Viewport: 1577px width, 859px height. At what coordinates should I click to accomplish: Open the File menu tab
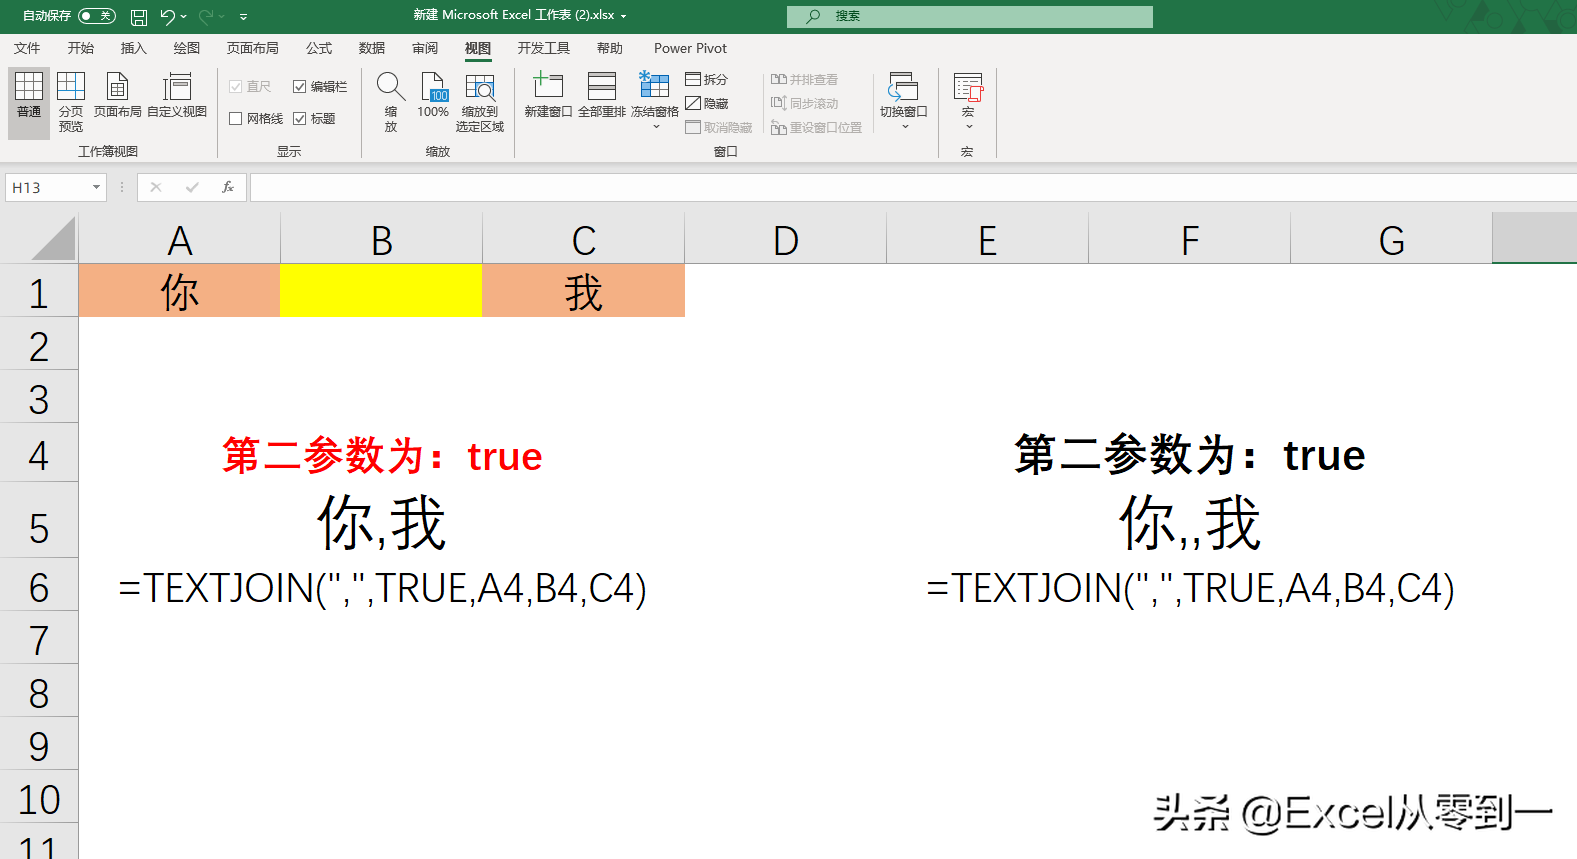pos(27,48)
